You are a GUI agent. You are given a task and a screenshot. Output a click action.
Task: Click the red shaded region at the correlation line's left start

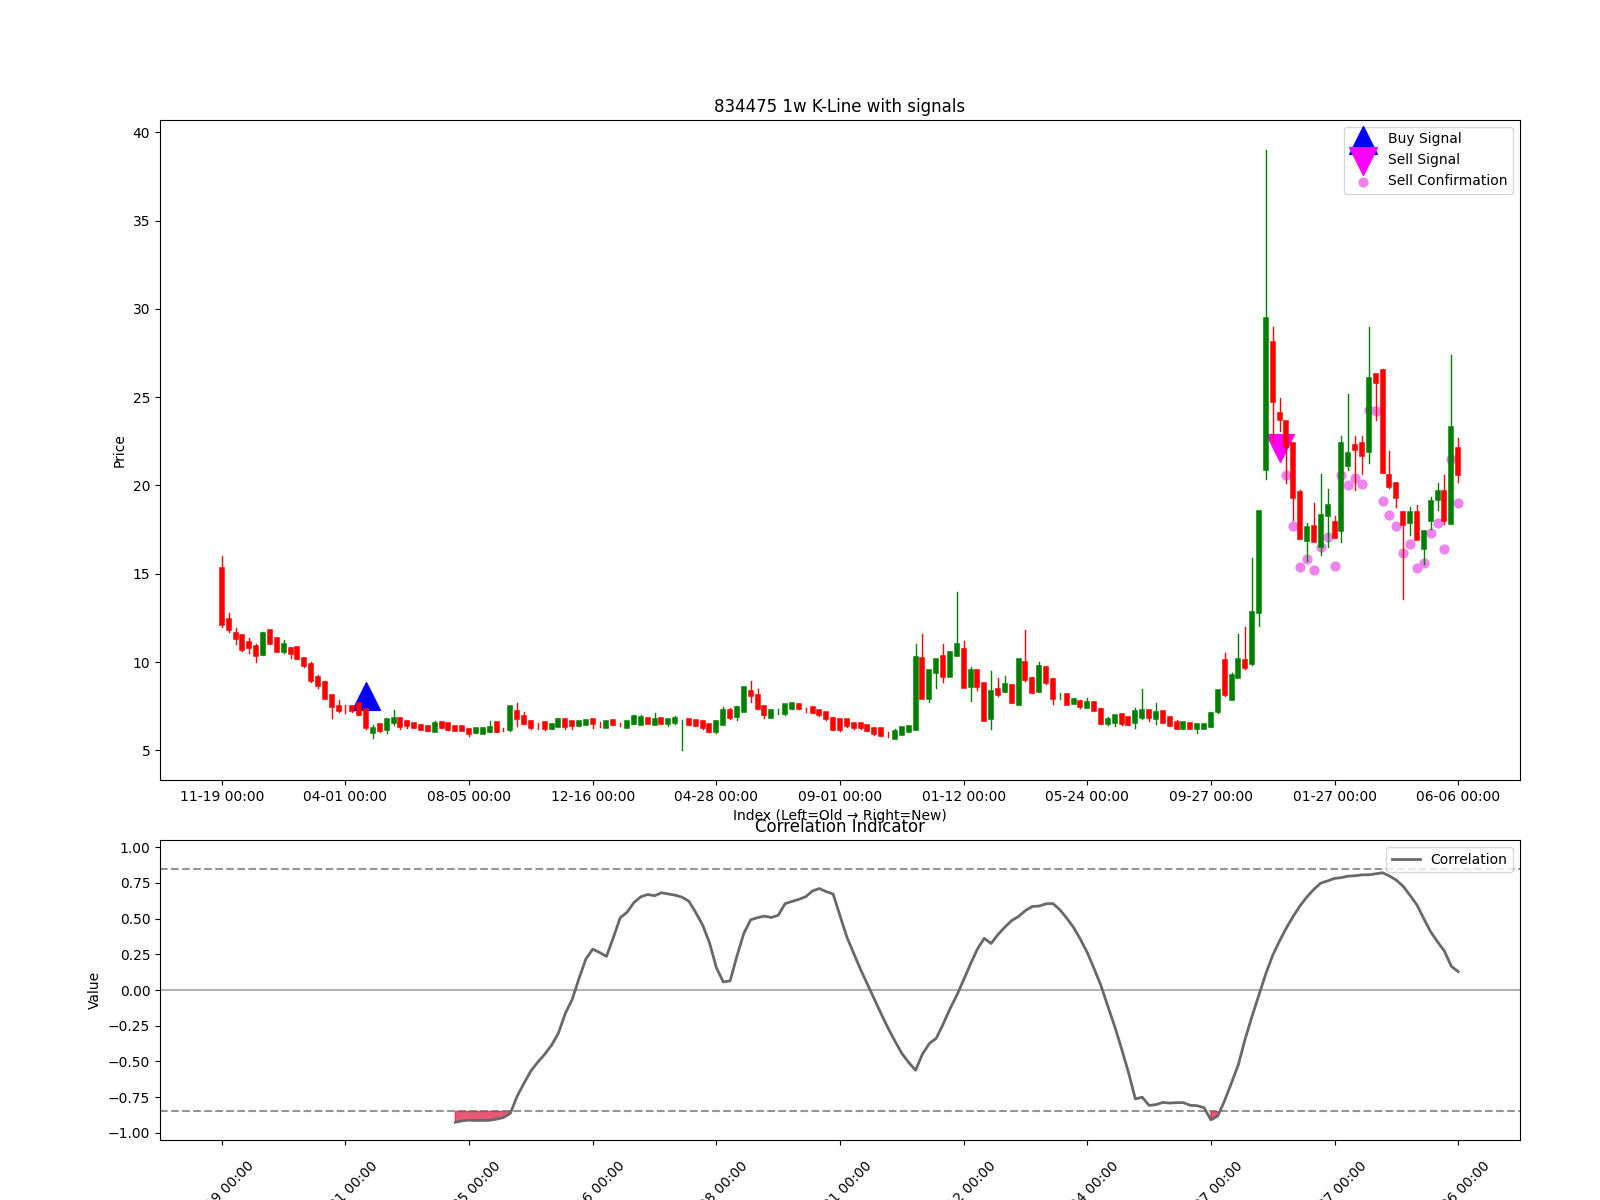(x=482, y=1116)
